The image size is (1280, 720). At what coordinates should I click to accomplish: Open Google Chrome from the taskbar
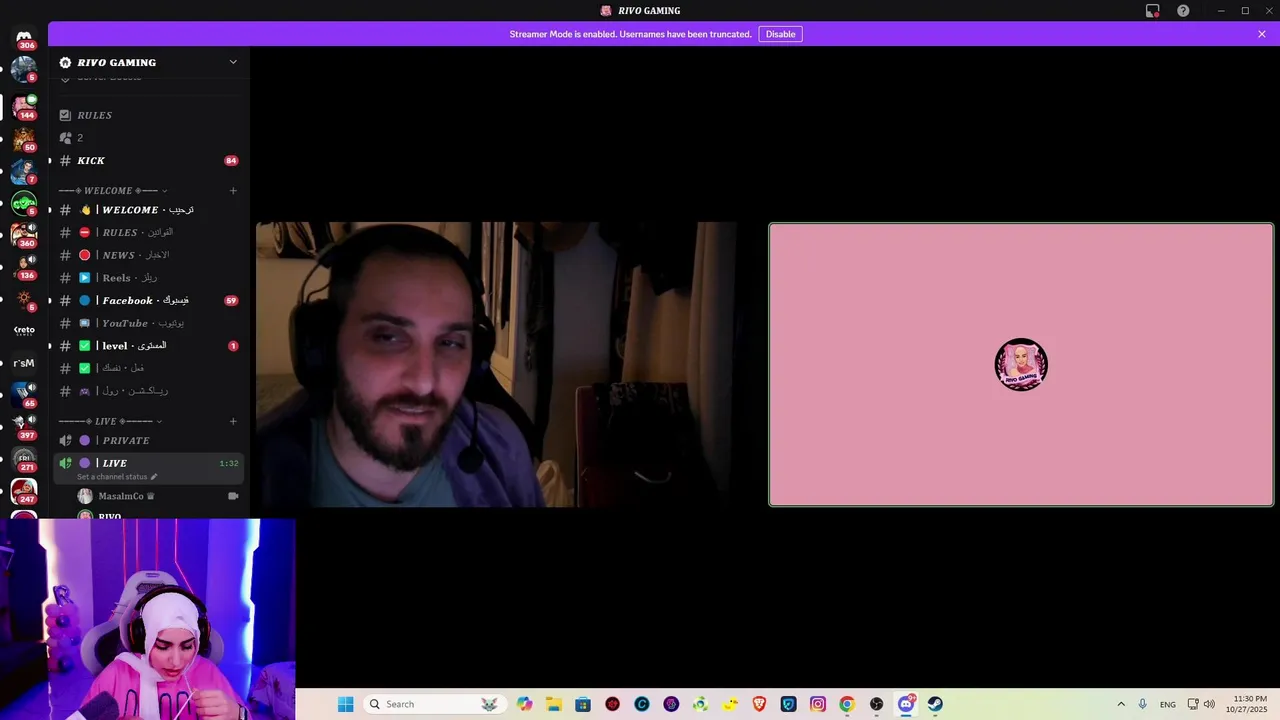[x=847, y=704]
